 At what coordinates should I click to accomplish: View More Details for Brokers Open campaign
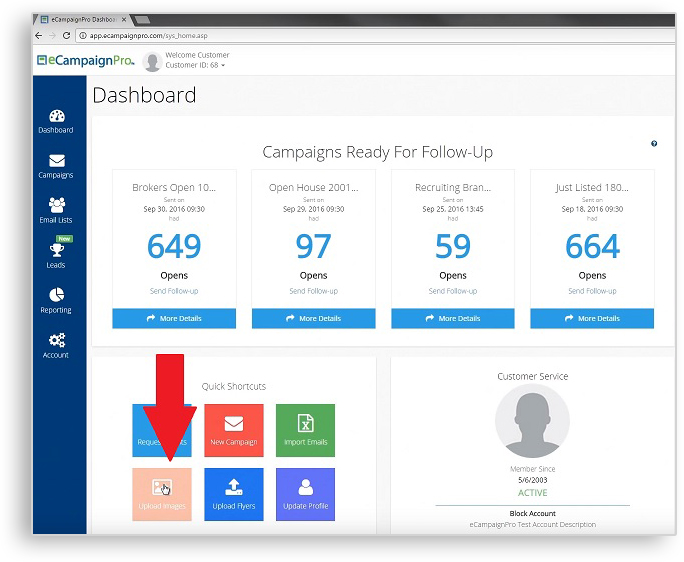coord(174,319)
